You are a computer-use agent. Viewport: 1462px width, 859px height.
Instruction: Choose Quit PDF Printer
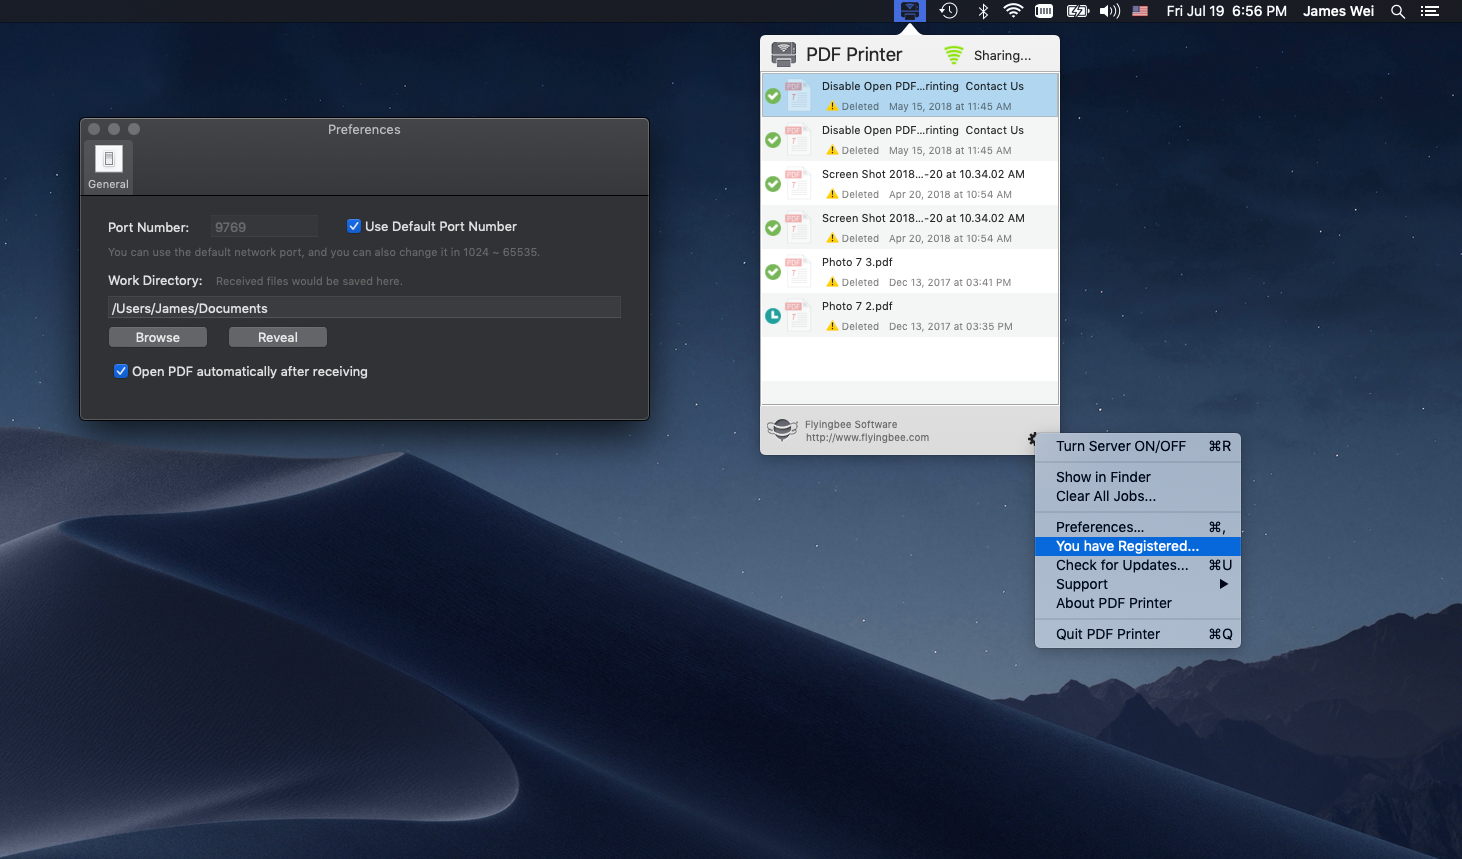pyautogui.click(x=1138, y=634)
